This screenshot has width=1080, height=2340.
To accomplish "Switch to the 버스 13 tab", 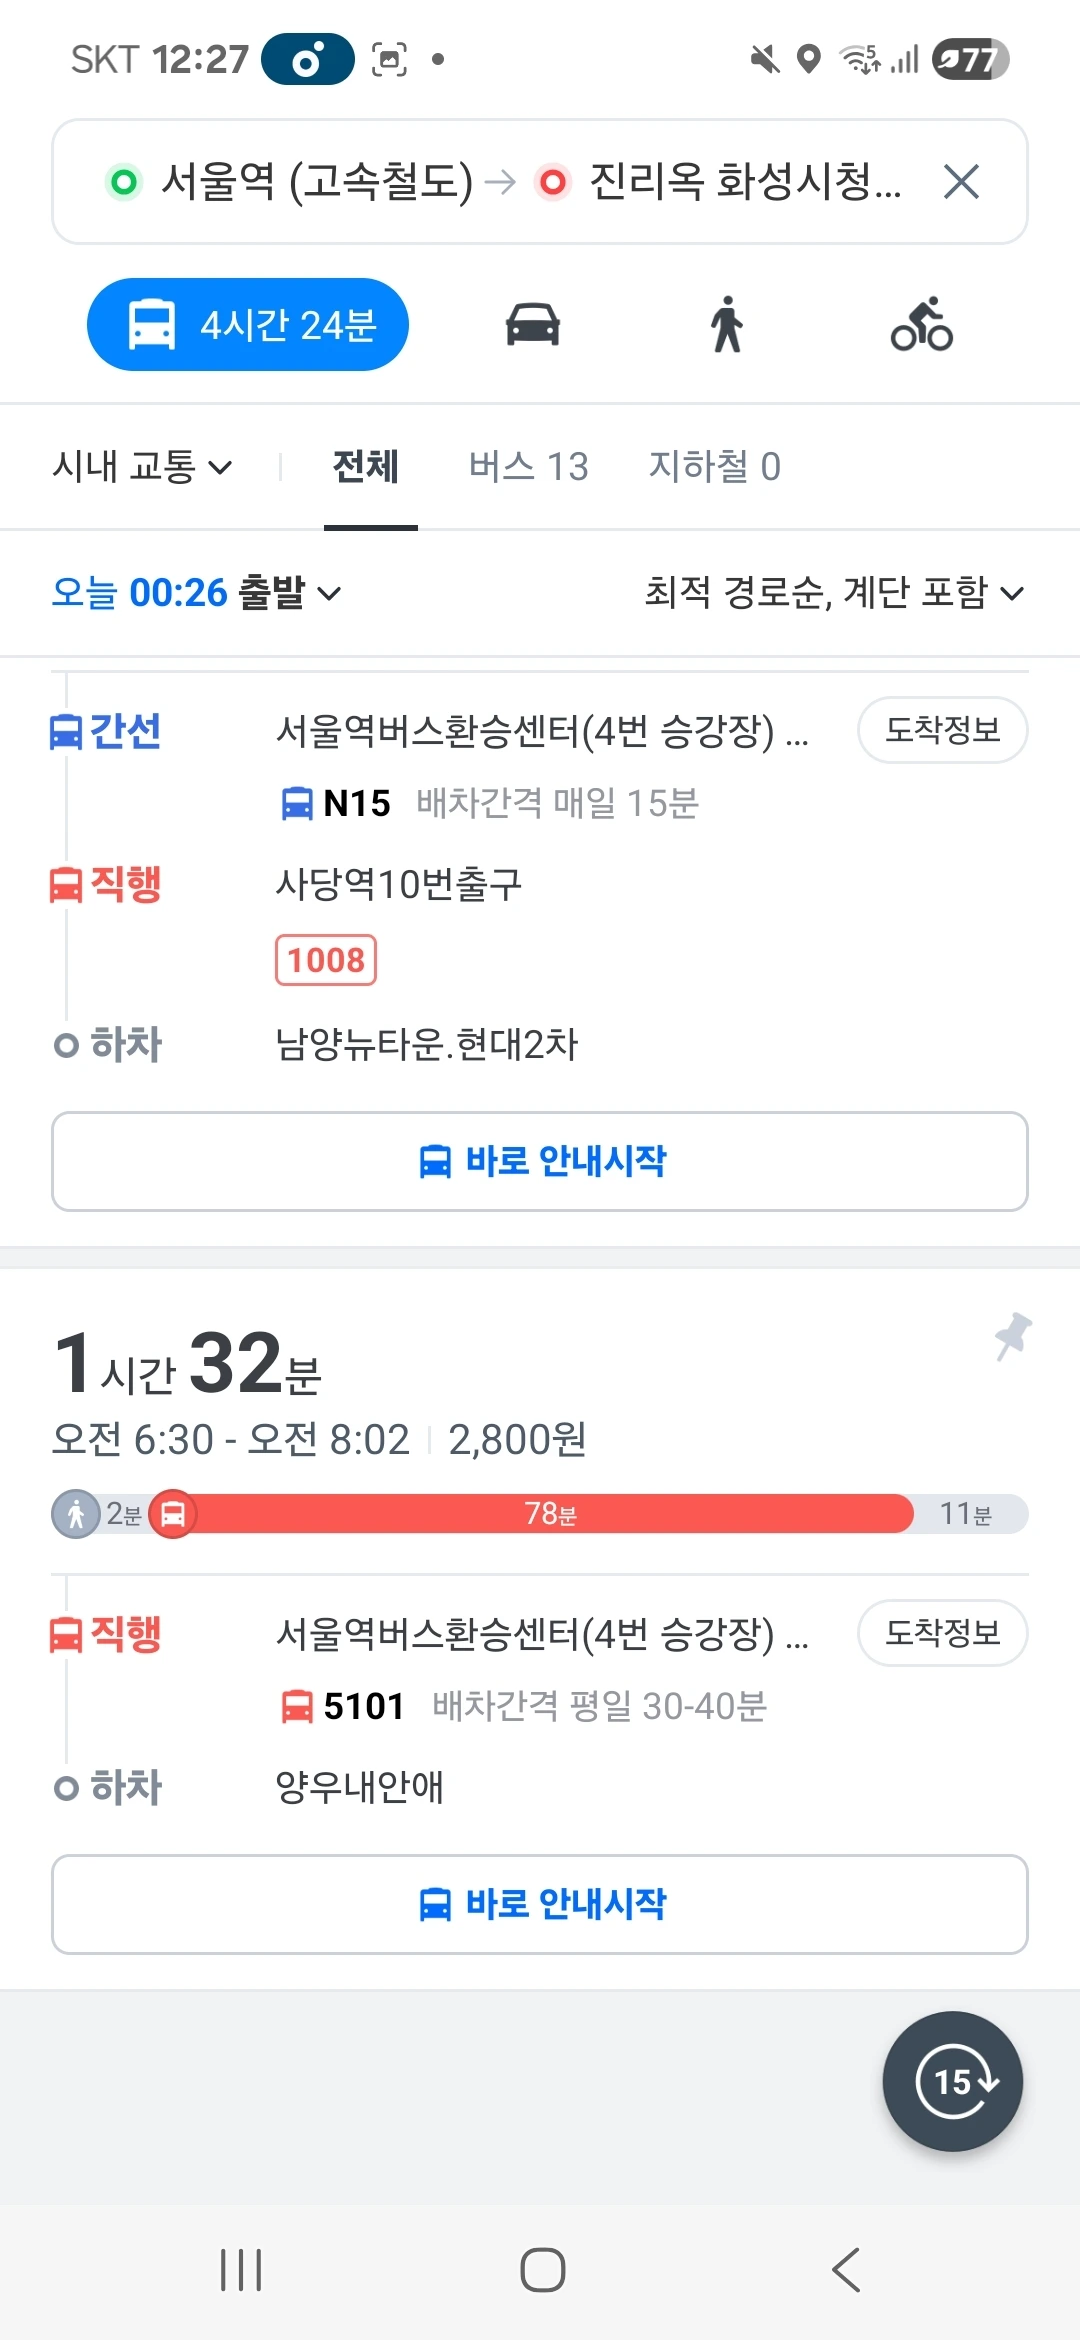I will coord(529,467).
